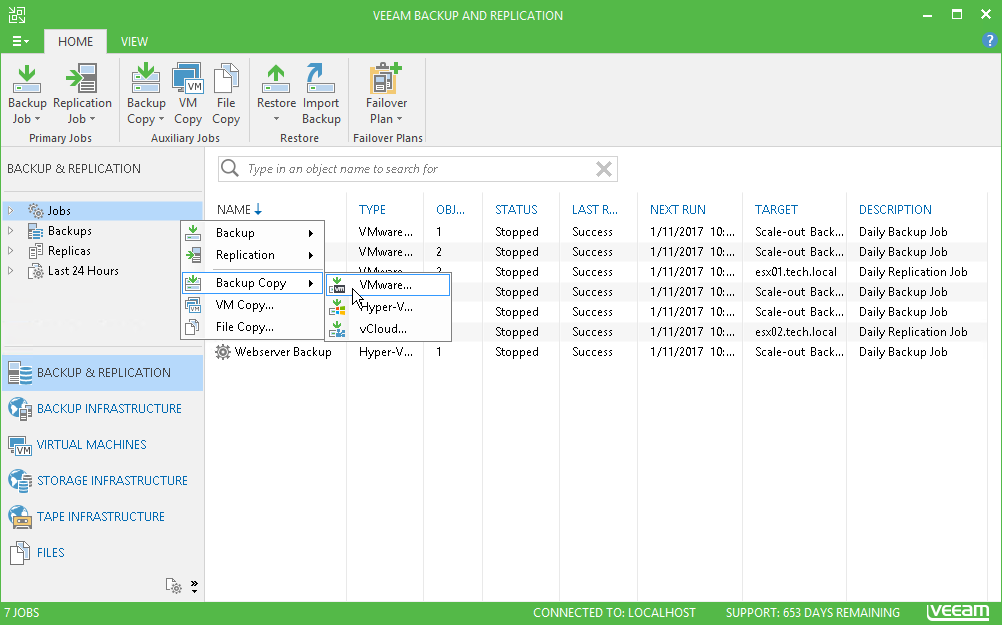Click the Webserver Backup gear icon
This screenshot has width=1002, height=625.
click(222, 352)
